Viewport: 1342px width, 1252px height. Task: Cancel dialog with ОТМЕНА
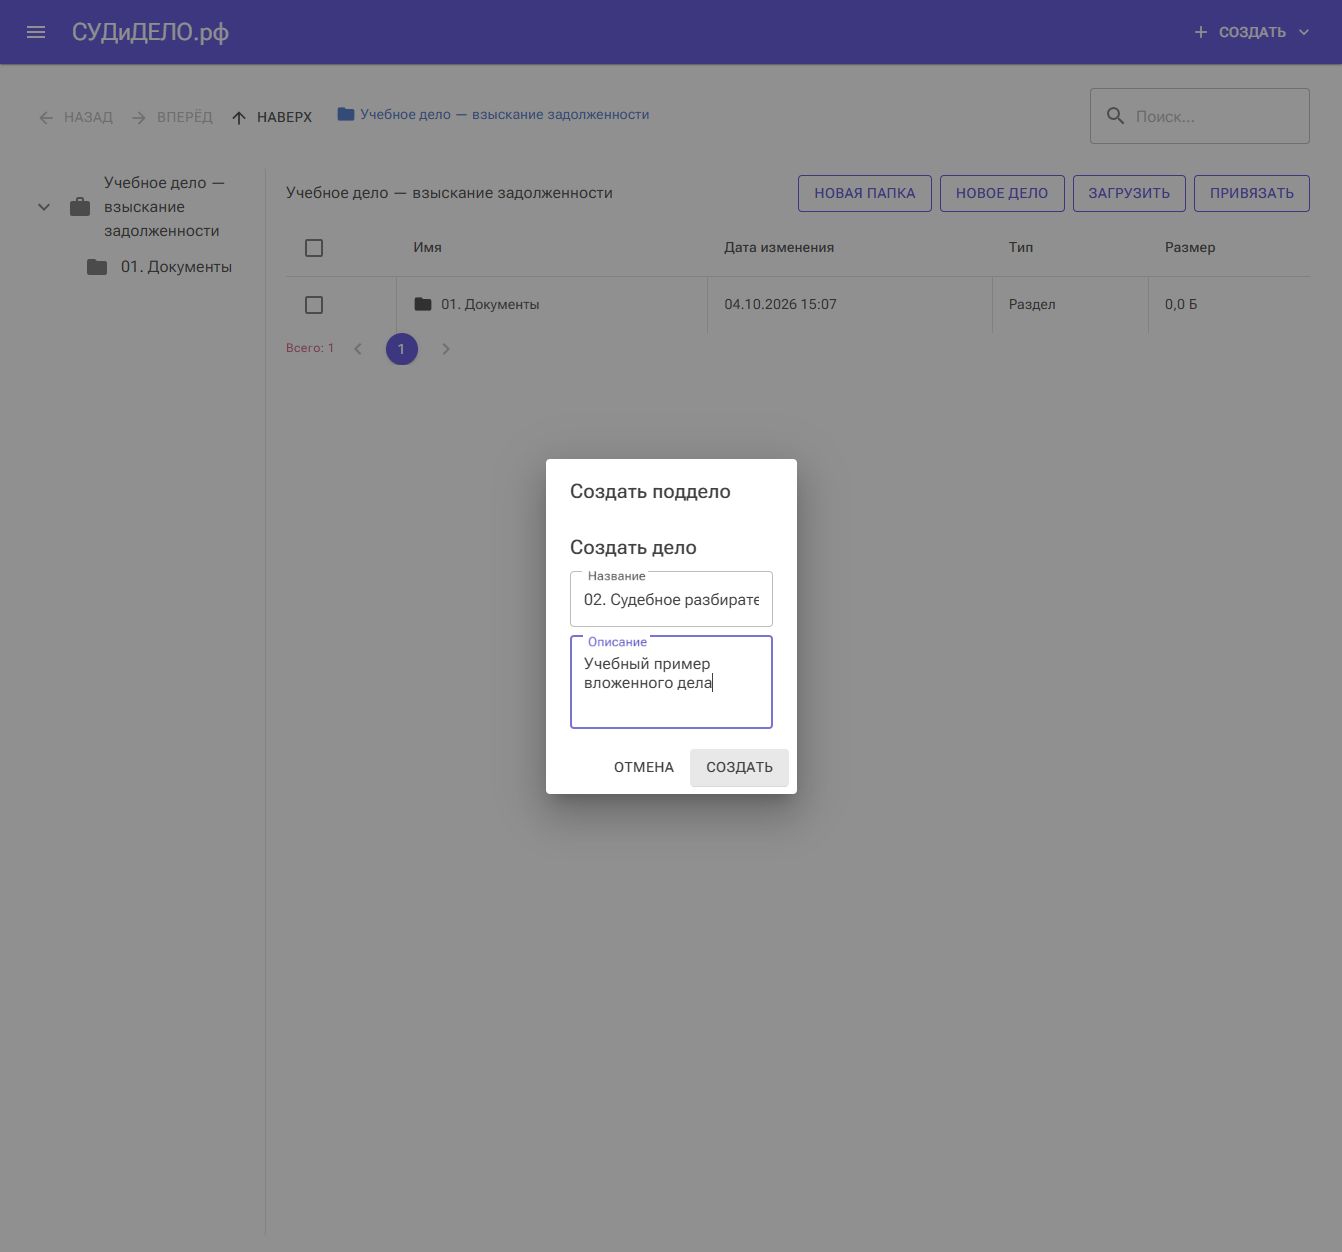tap(644, 767)
